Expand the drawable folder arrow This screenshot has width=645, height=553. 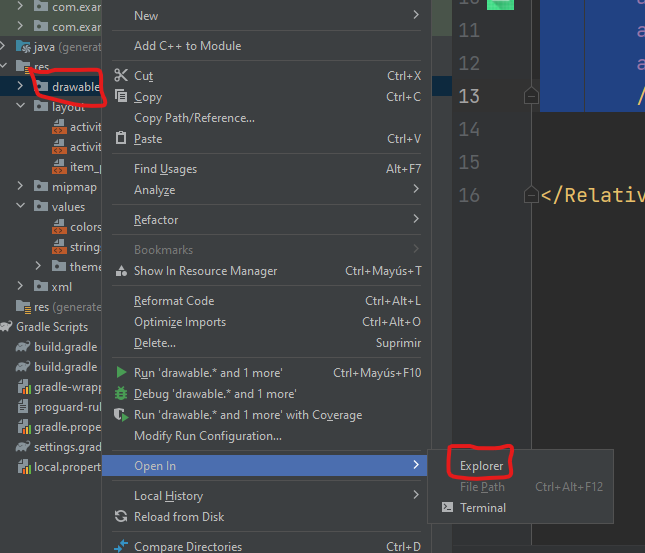pos(21,87)
